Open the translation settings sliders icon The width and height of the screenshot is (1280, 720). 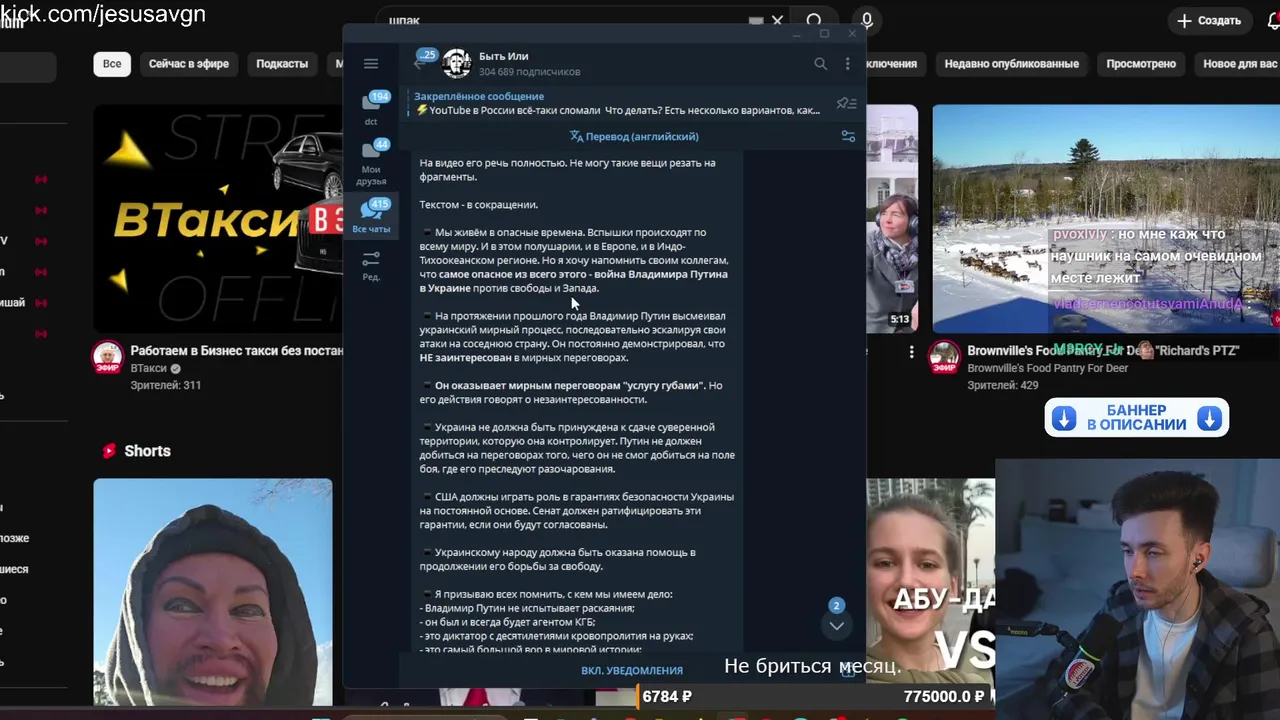(848, 136)
